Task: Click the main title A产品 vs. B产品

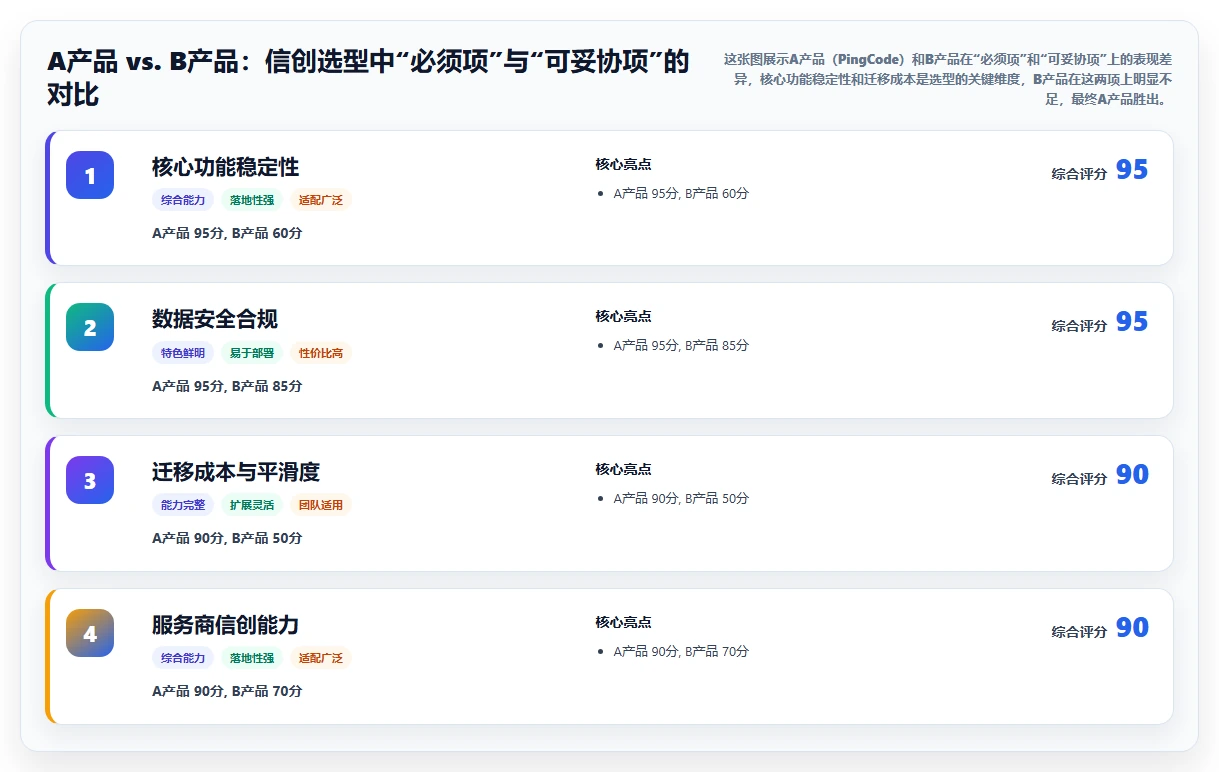Action: click(x=368, y=78)
